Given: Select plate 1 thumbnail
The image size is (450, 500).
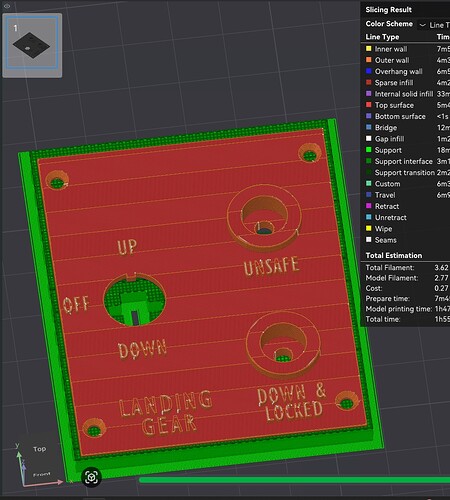Looking at the screenshot, I should 32,45.
